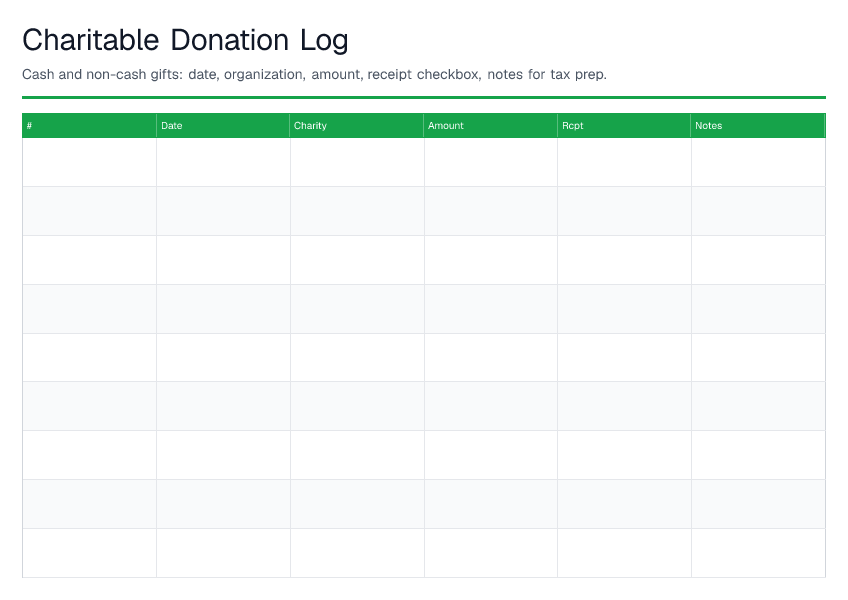Image resolution: width=848 pixels, height=600 pixels.
Task: Click the 'Rcpt' column header
Action: click(624, 126)
